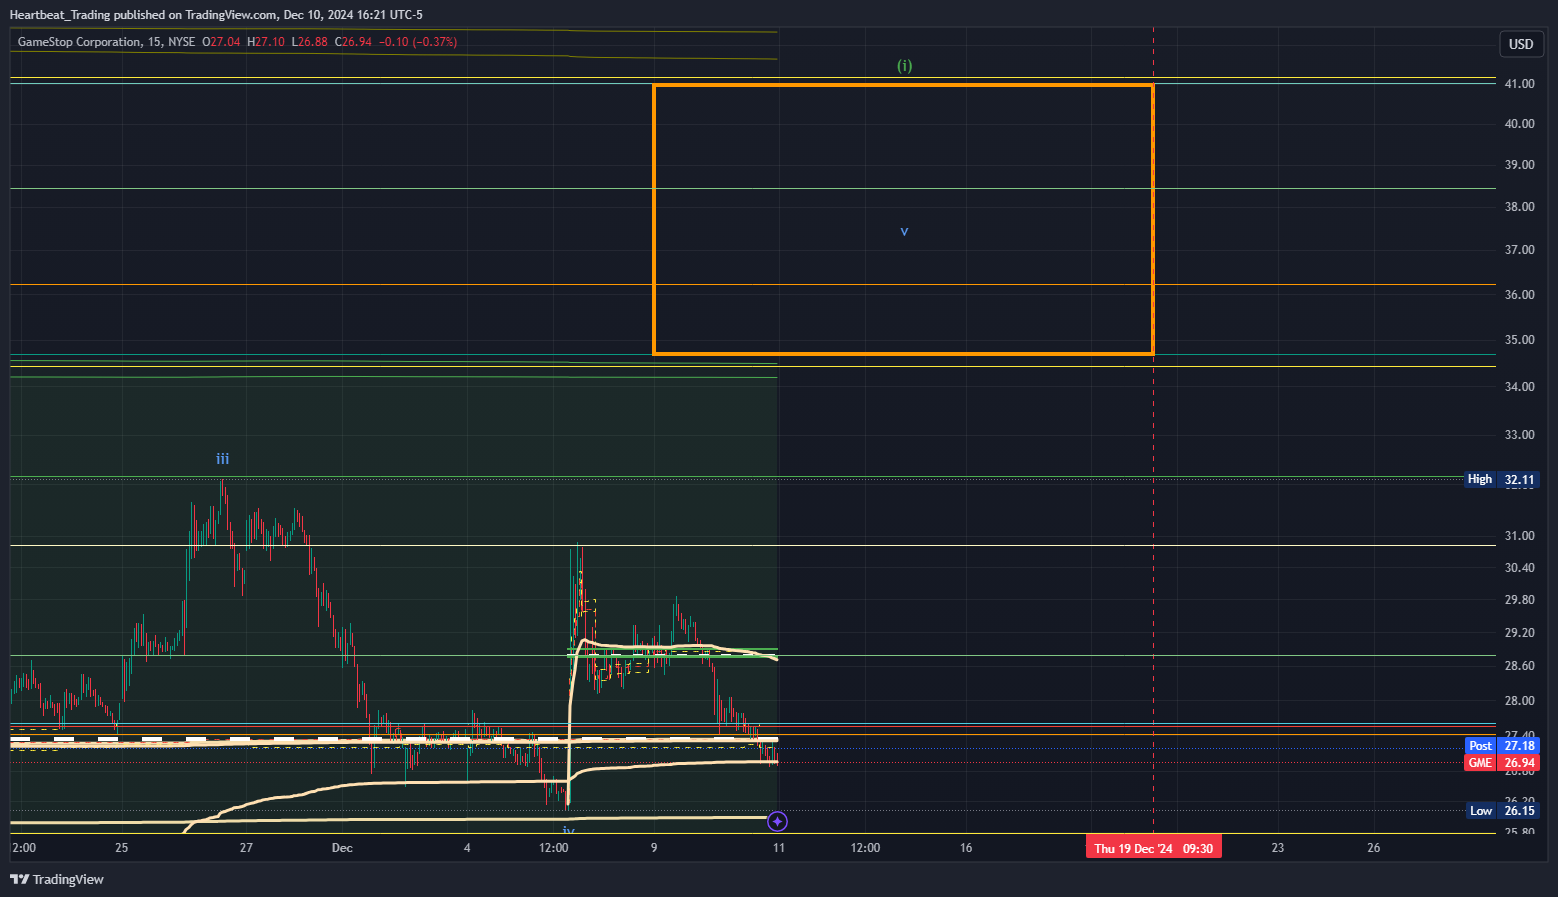This screenshot has height=897, width=1558.
Task: Select the blue 'iii' wave label
Action: pyautogui.click(x=223, y=459)
